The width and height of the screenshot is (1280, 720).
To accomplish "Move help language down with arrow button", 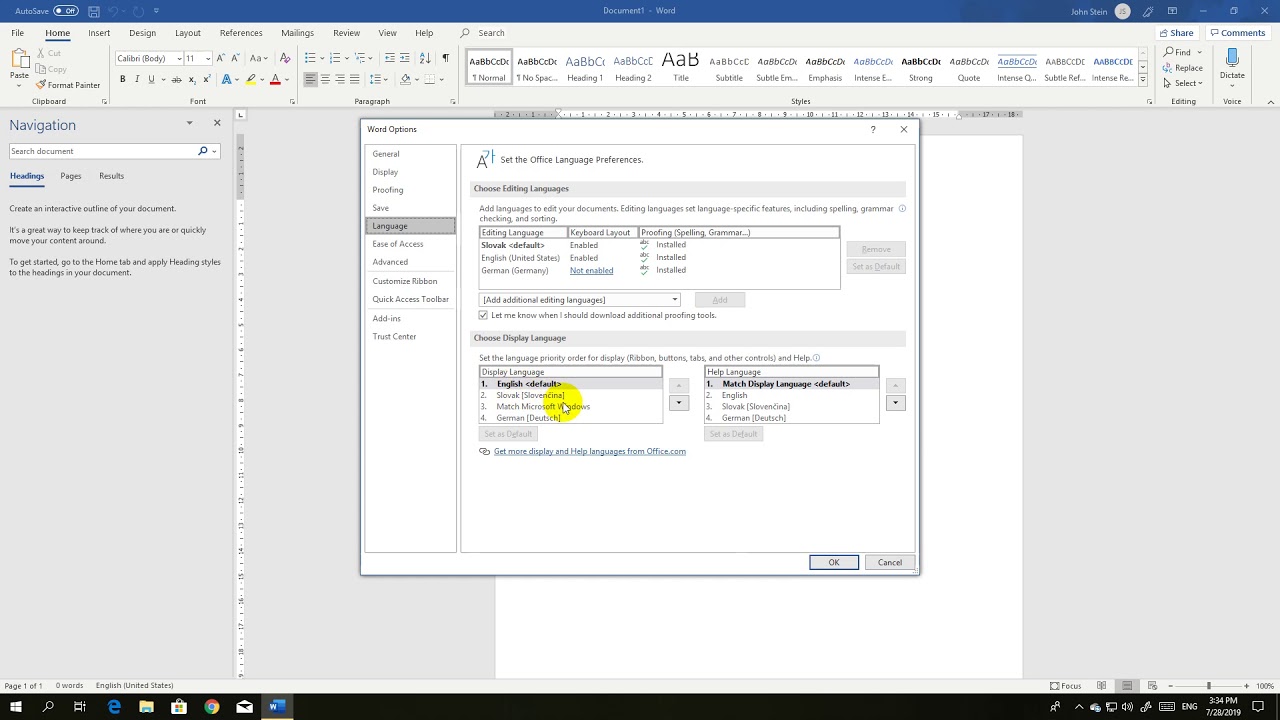I will [x=895, y=403].
